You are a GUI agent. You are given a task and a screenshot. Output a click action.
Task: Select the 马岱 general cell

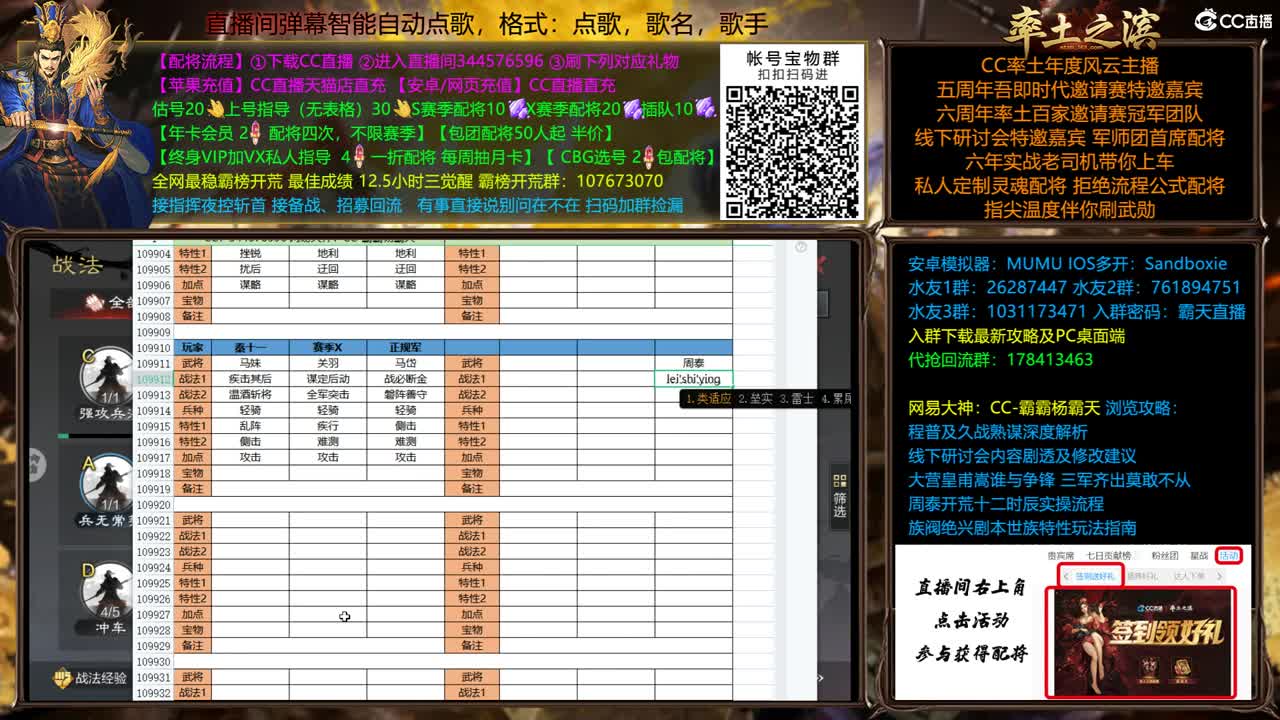(x=405, y=363)
